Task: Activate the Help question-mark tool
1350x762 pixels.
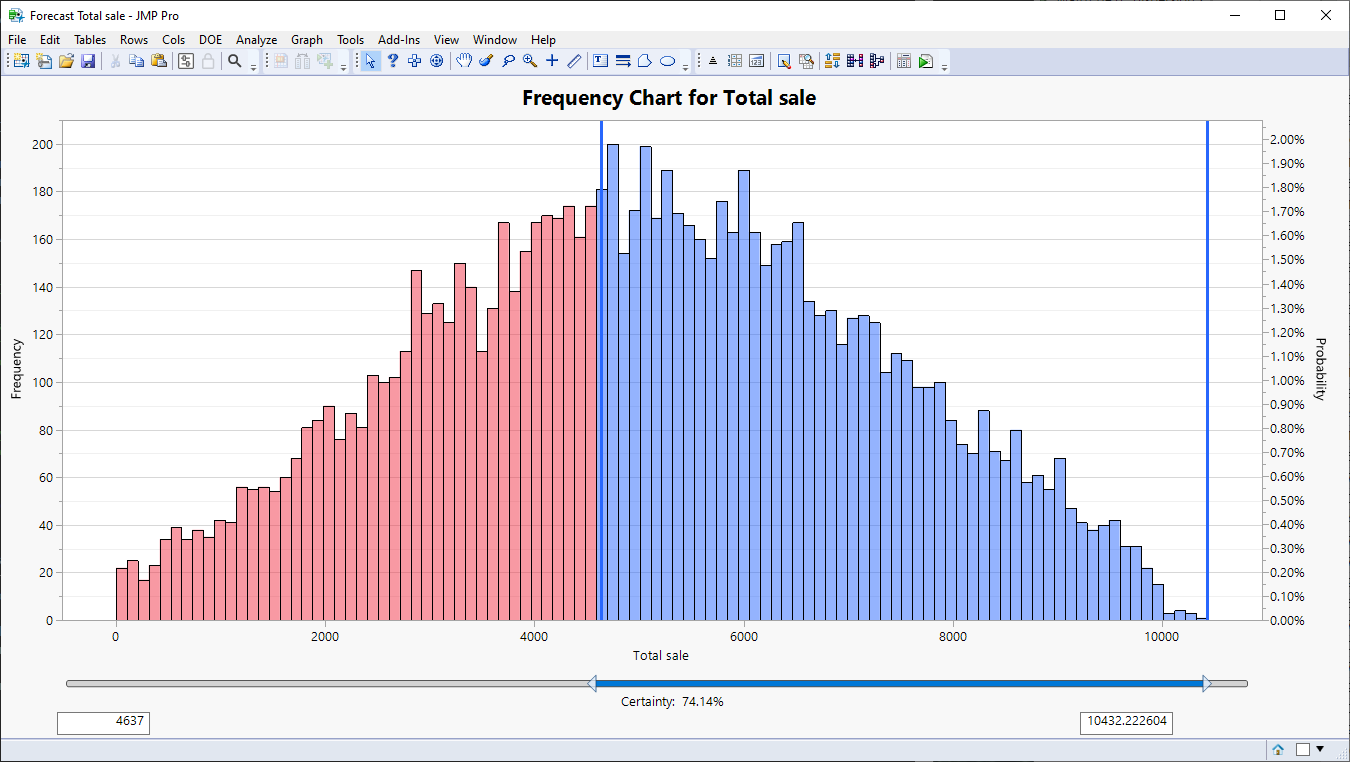Action: [392, 60]
